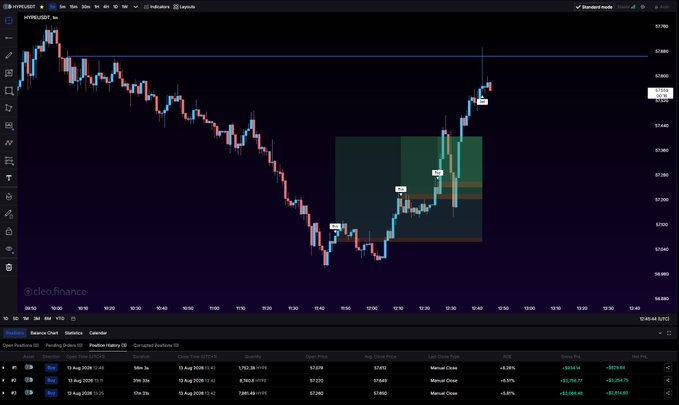Click the 12:45:44 (UTC) timezone clock
This screenshot has height=405, width=679.
[x=654, y=319]
